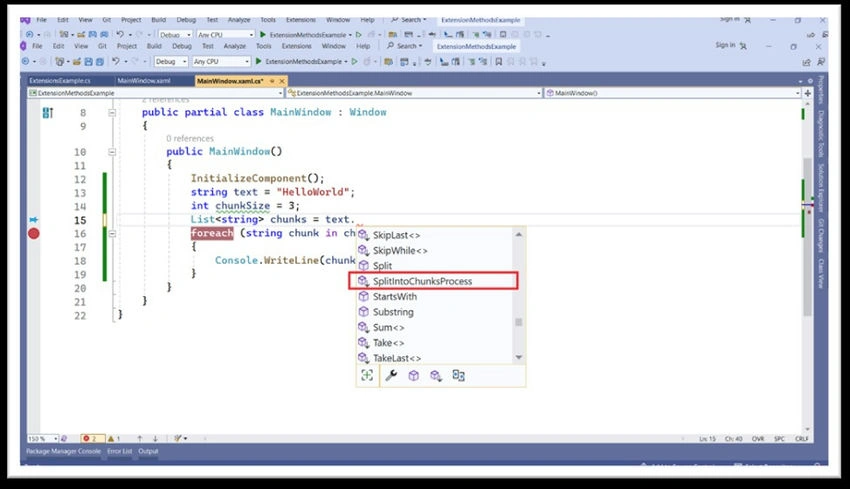Click the OVR overtype indicator

pyautogui.click(x=758, y=439)
